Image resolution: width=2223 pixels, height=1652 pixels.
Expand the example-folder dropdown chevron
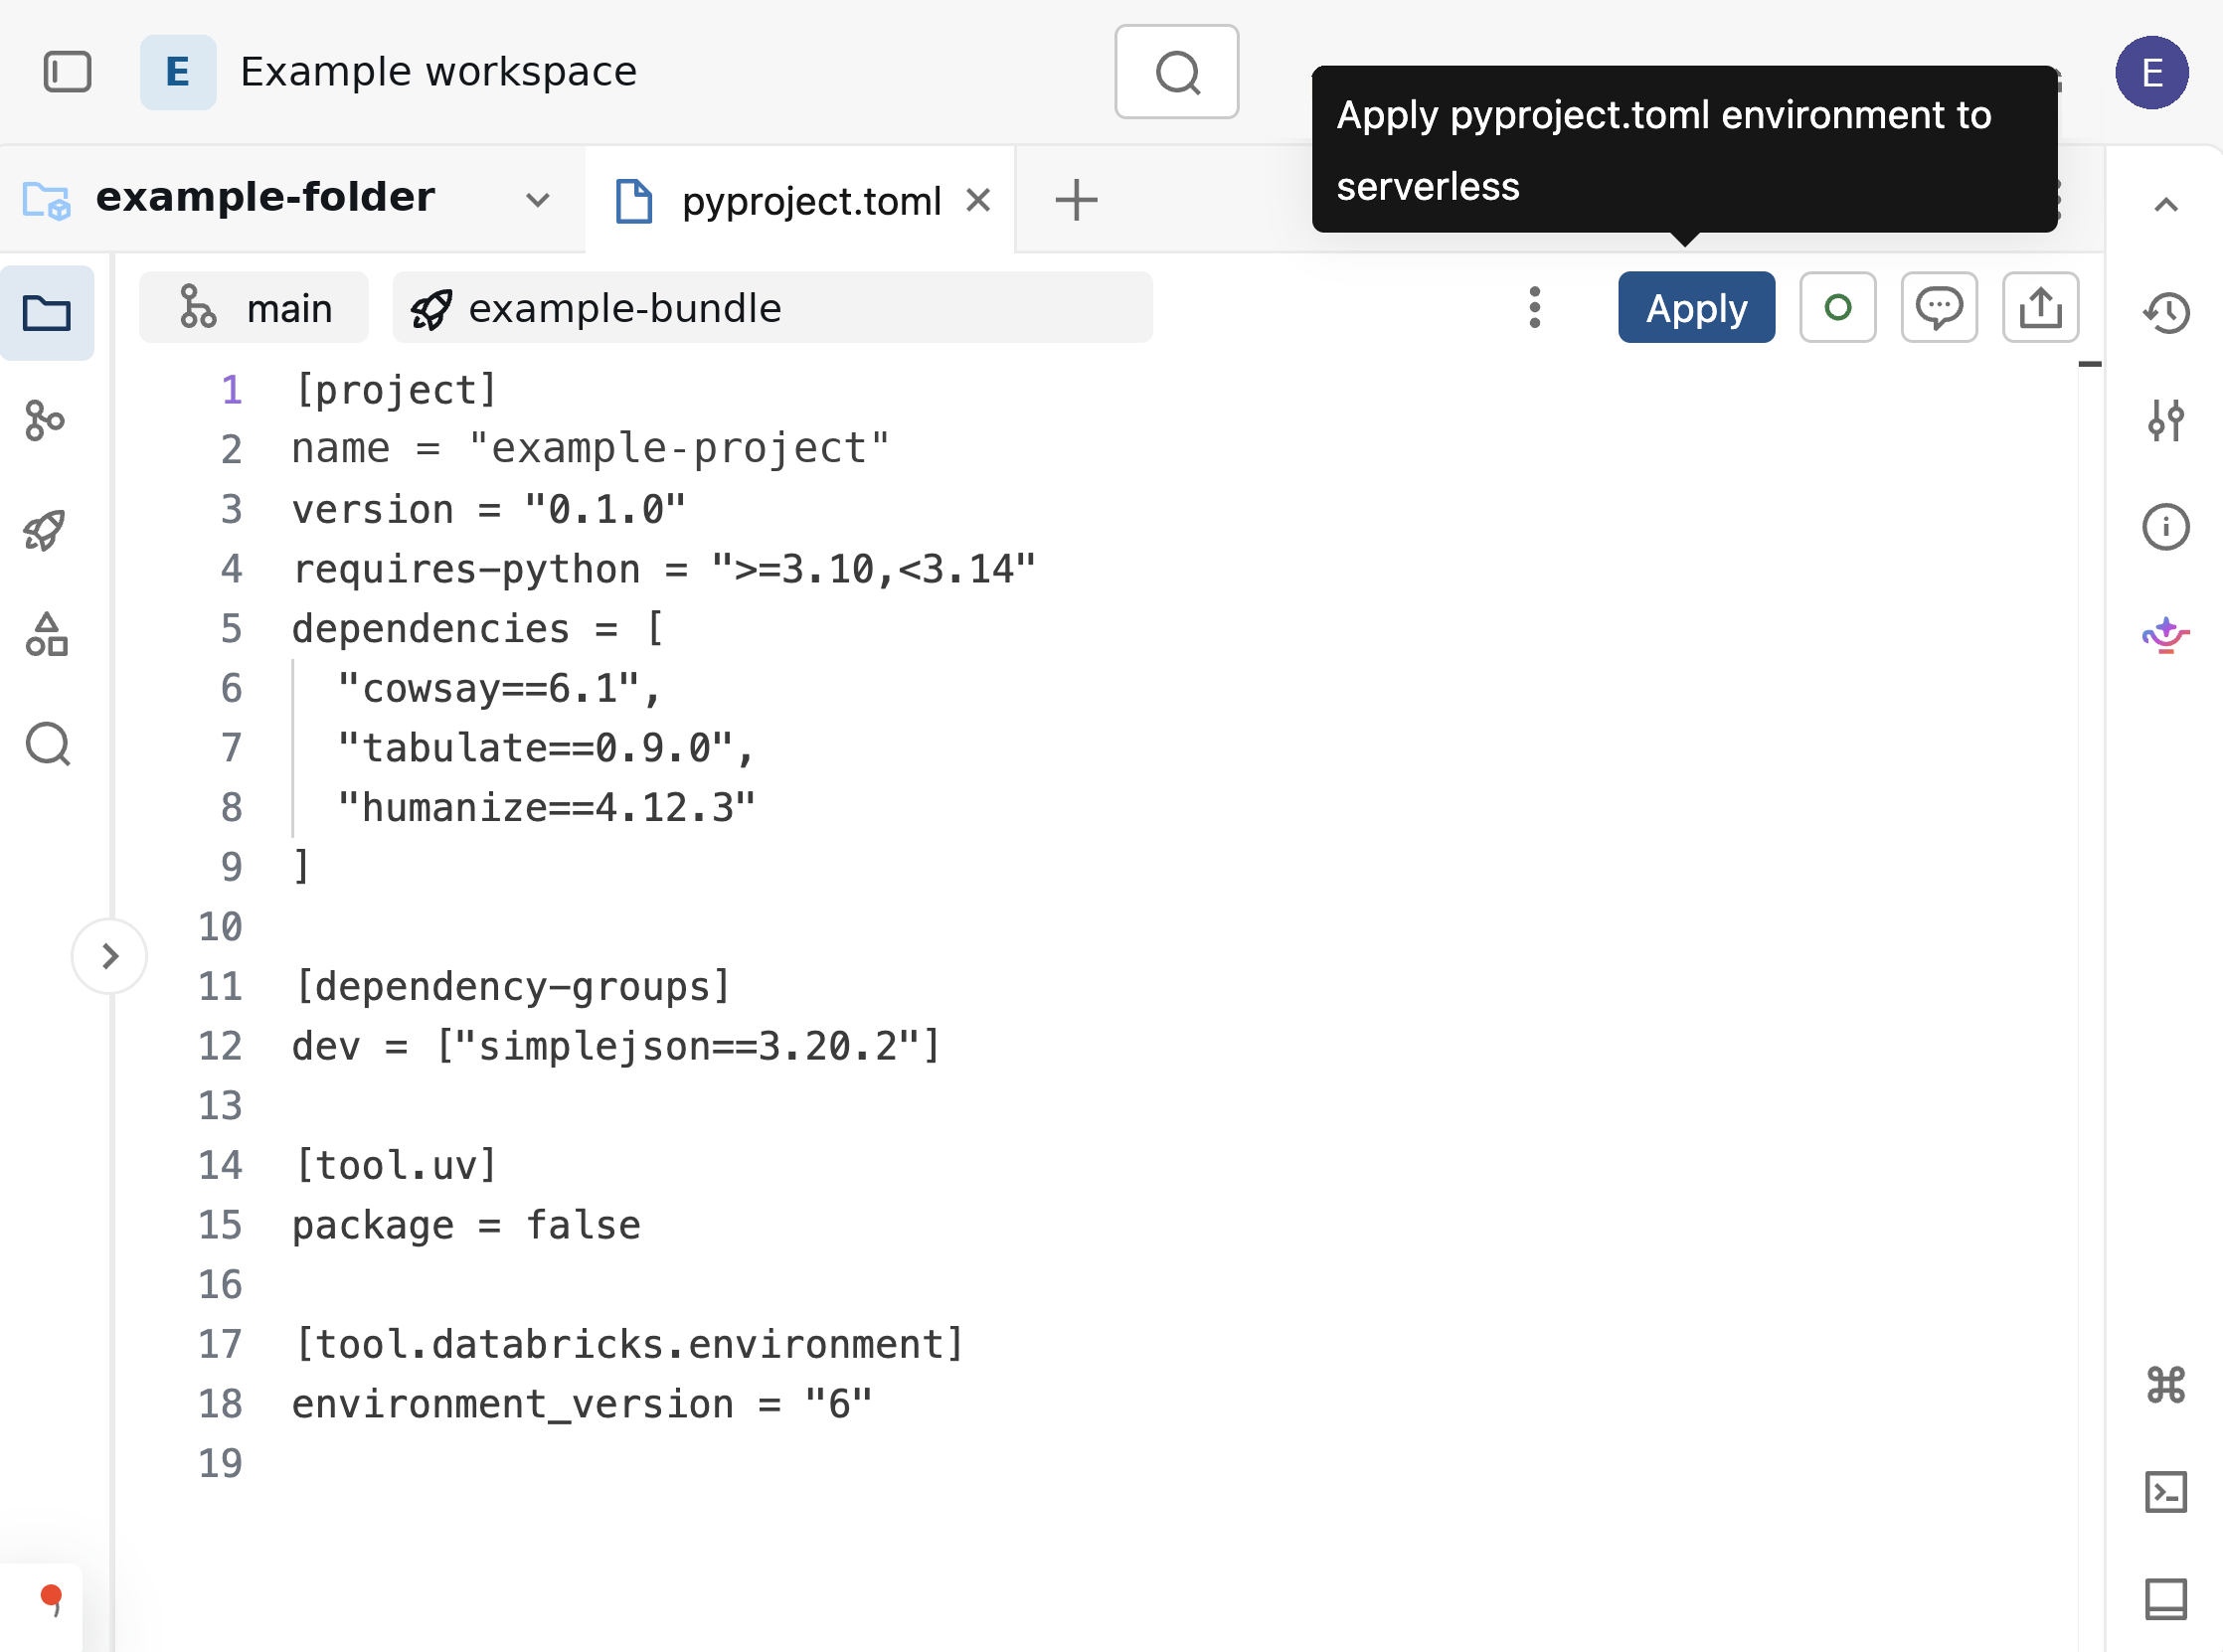coord(538,200)
